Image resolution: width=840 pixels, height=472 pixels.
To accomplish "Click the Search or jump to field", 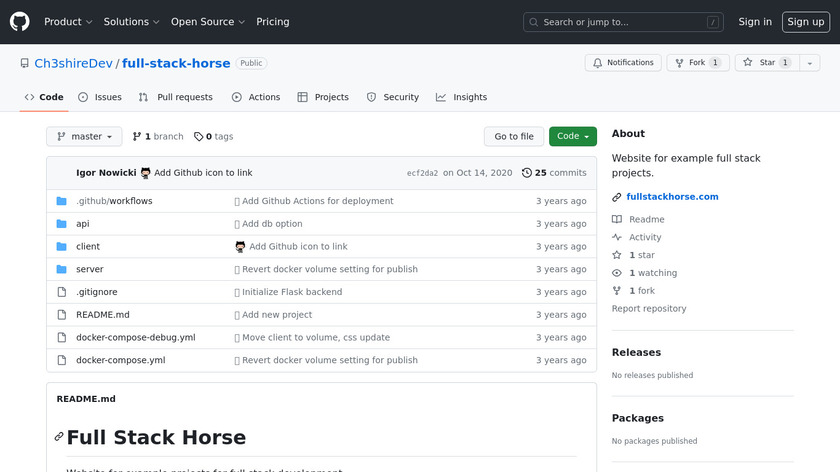I will click(624, 22).
